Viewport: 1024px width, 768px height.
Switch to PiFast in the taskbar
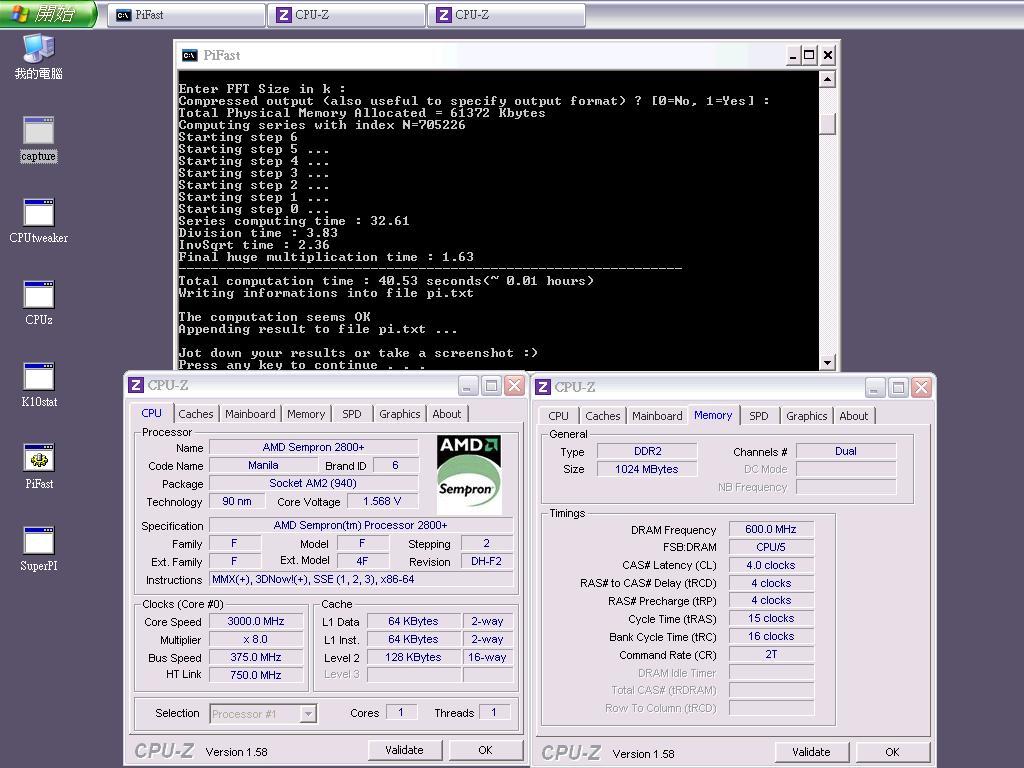tap(186, 15)
